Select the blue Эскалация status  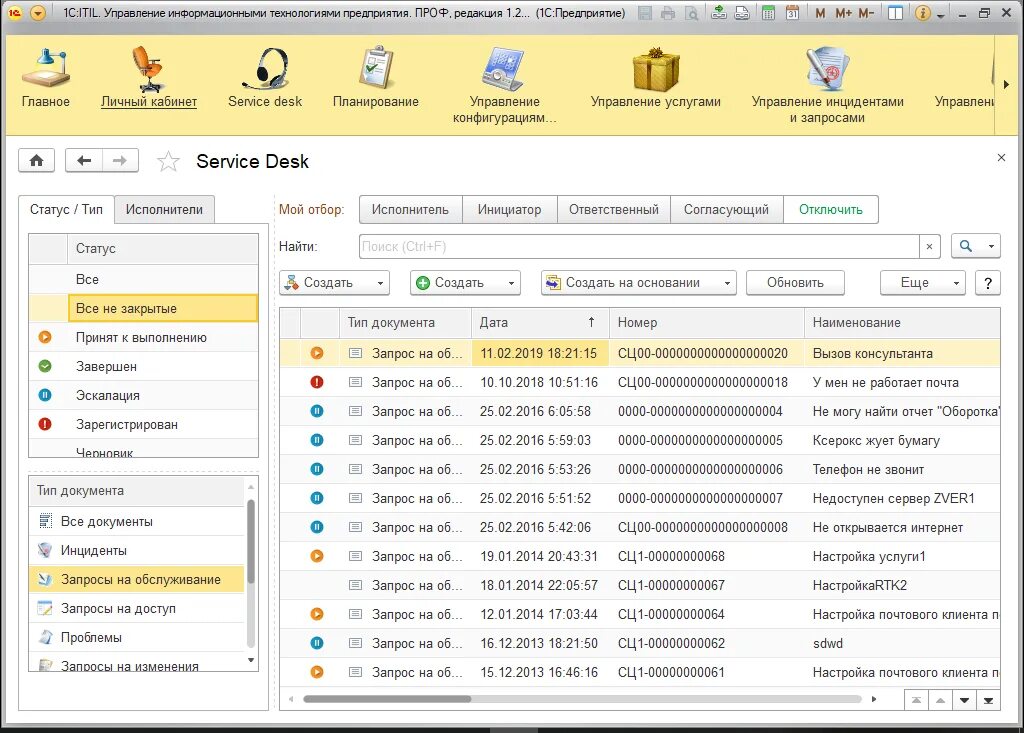click(144, 395)
